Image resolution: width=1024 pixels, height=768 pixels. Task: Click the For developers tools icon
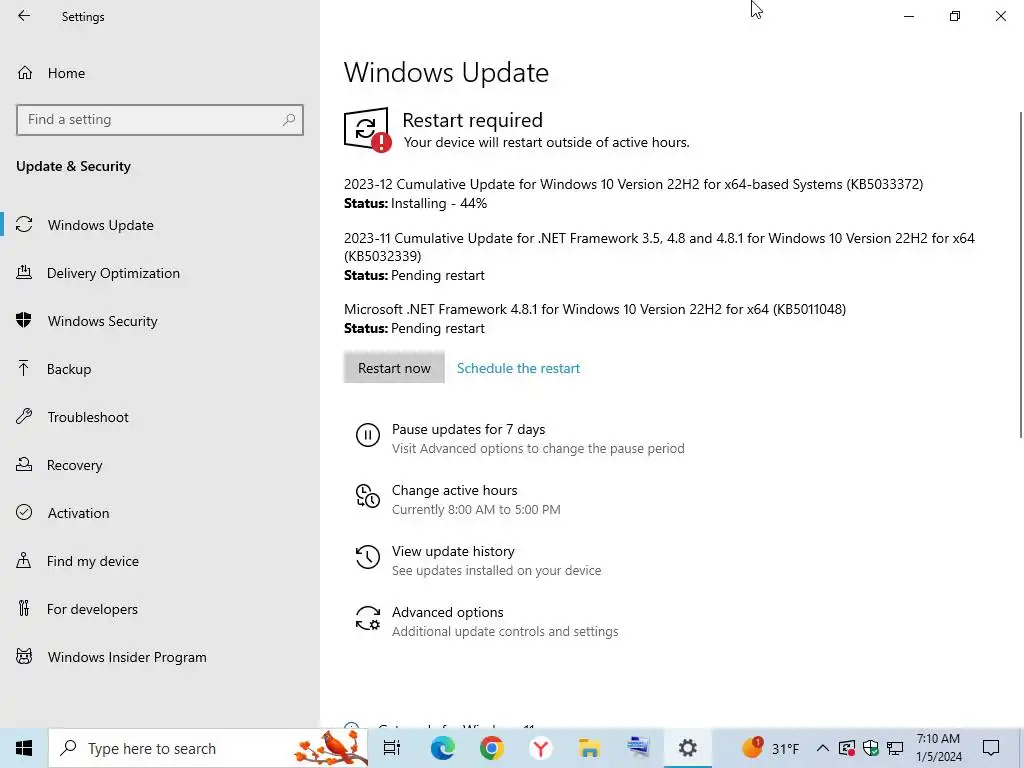click(x=24, y=608)
